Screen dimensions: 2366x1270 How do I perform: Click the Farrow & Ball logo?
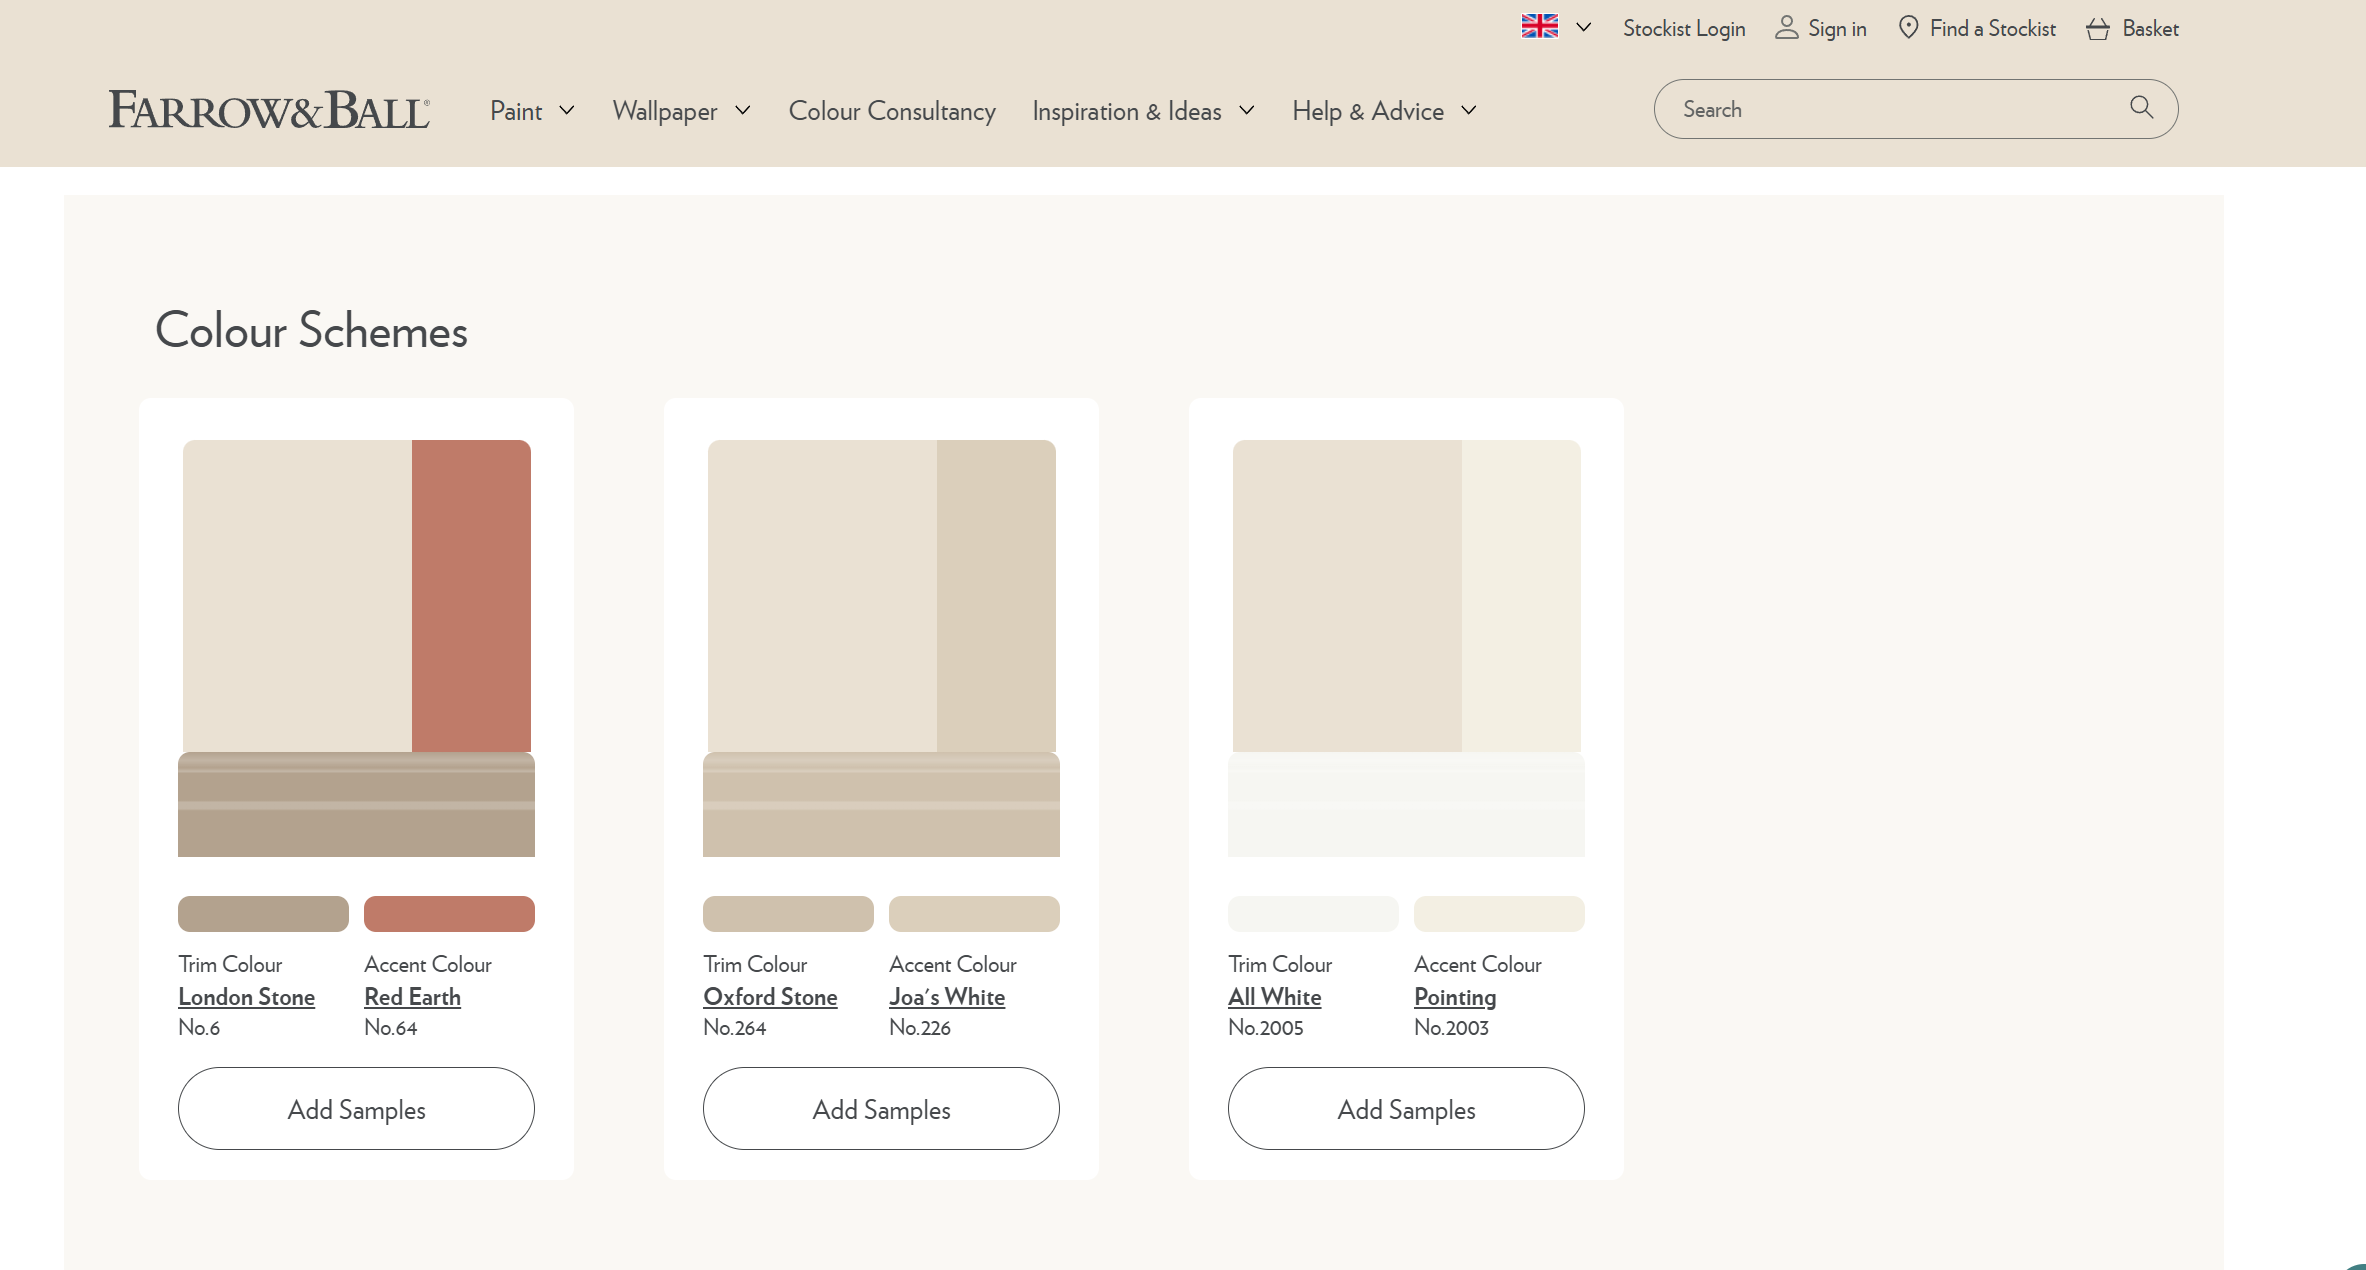click(269, 110)
